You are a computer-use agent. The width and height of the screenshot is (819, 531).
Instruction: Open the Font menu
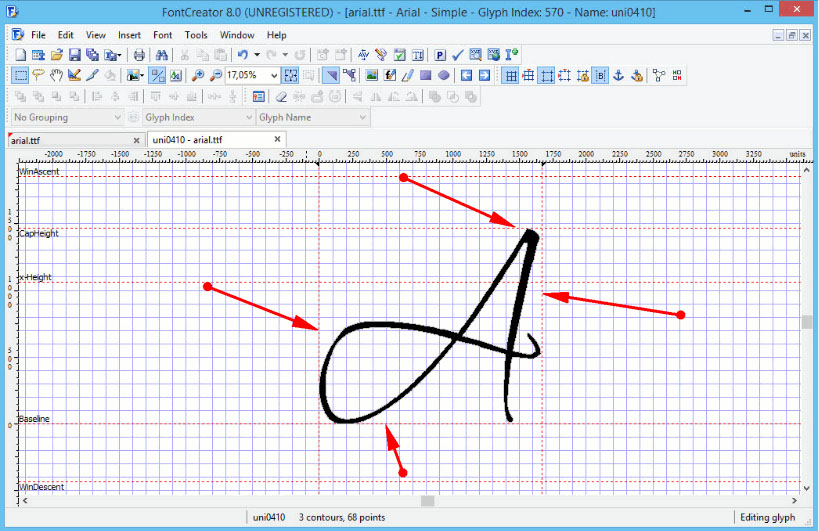tap(162, 35)
